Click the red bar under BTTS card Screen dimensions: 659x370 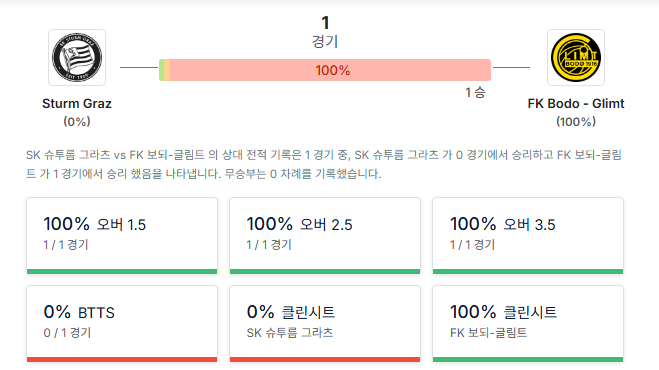tap(122, 359)
